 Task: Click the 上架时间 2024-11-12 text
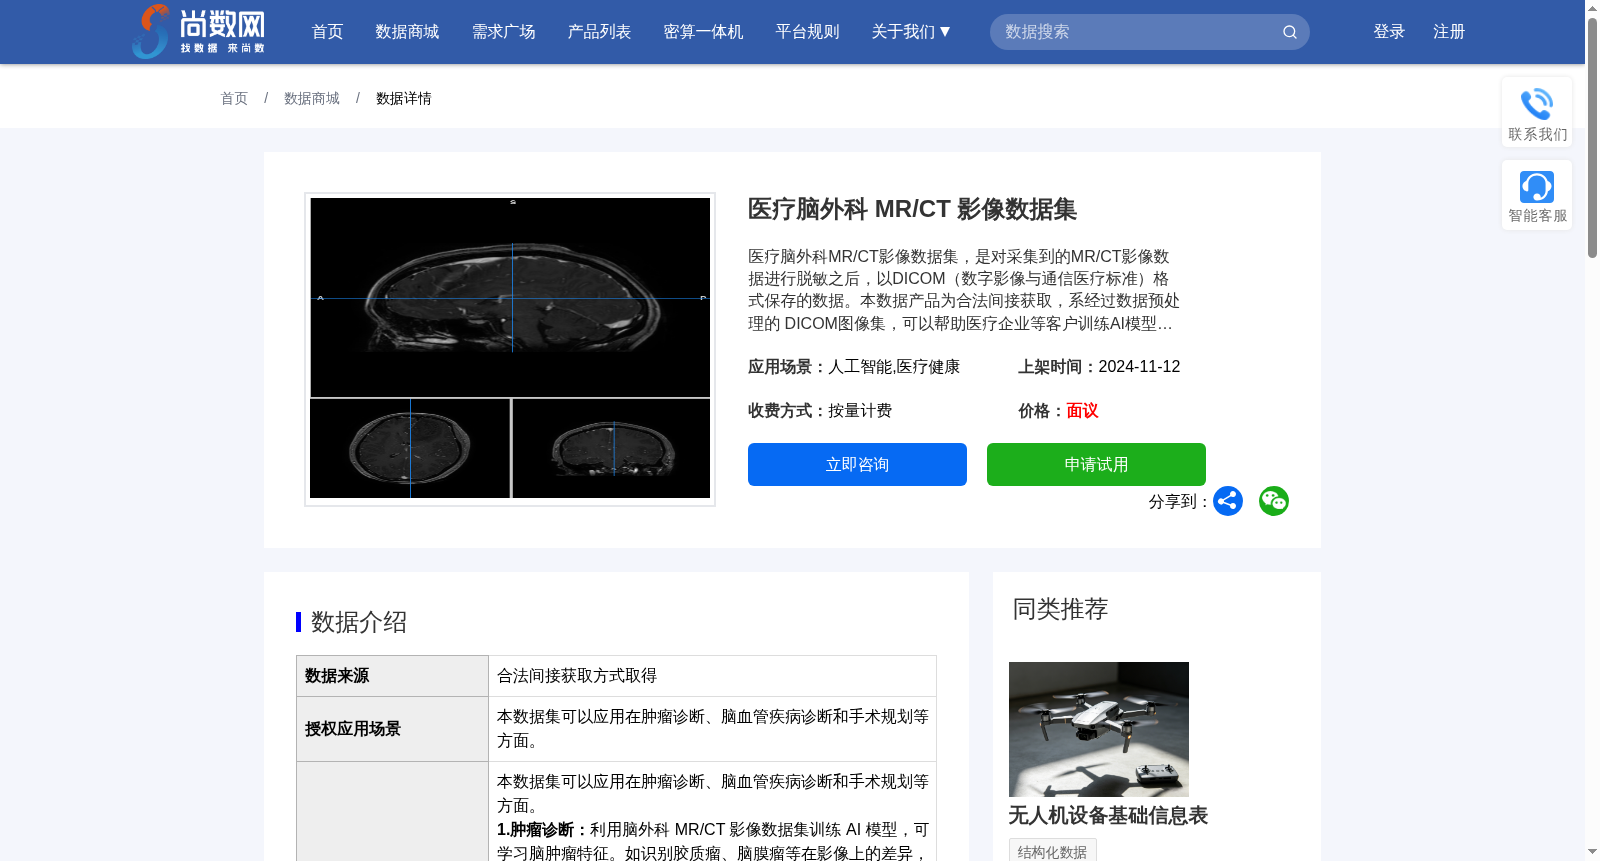pos(1099,366)
